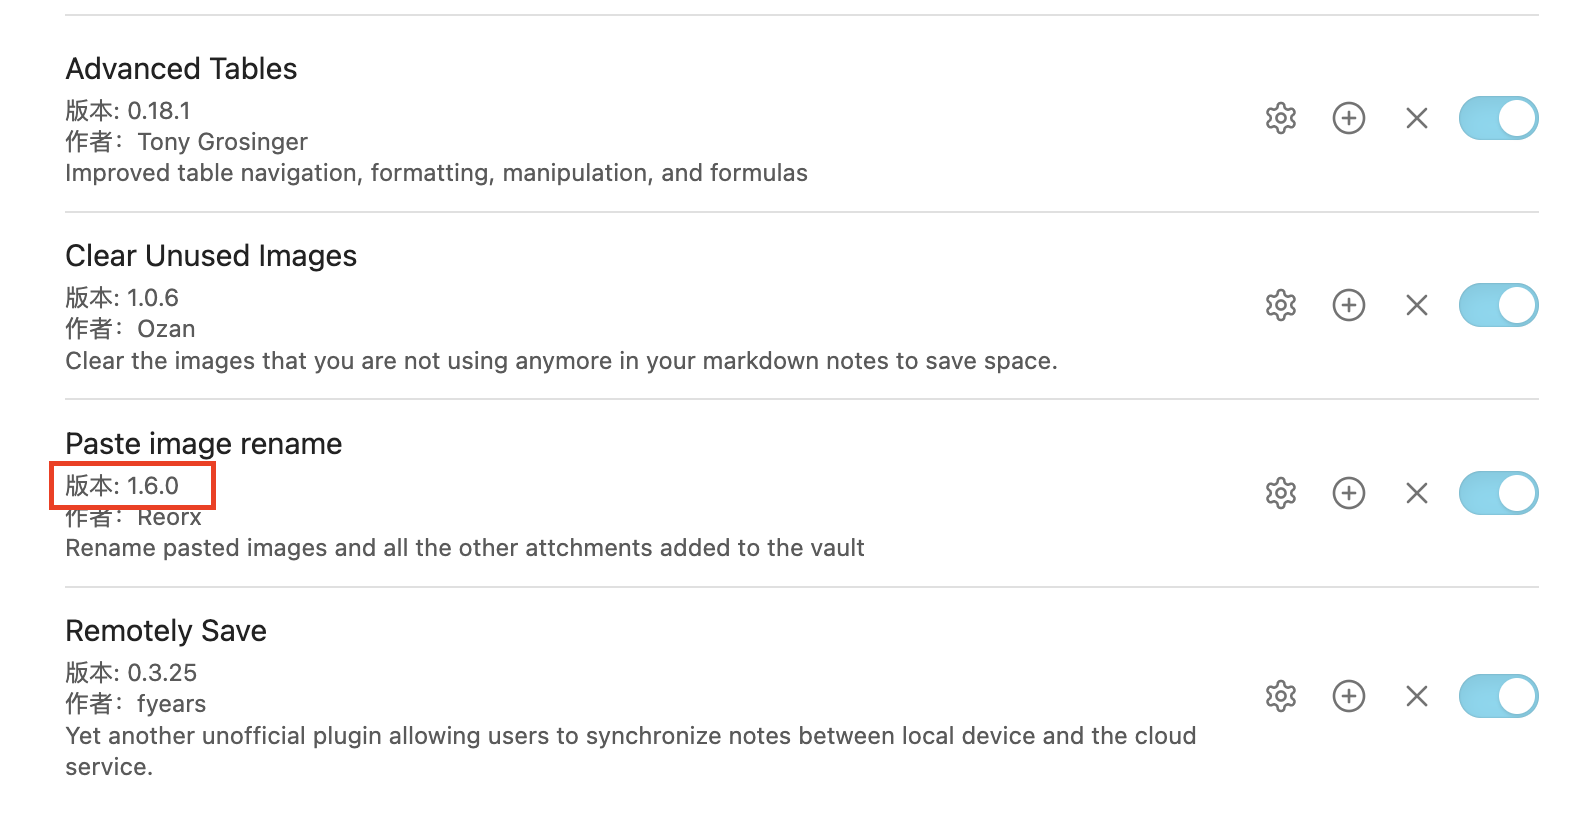Add hotkey for Advanced Tables plugin

tap(1349, 118)
